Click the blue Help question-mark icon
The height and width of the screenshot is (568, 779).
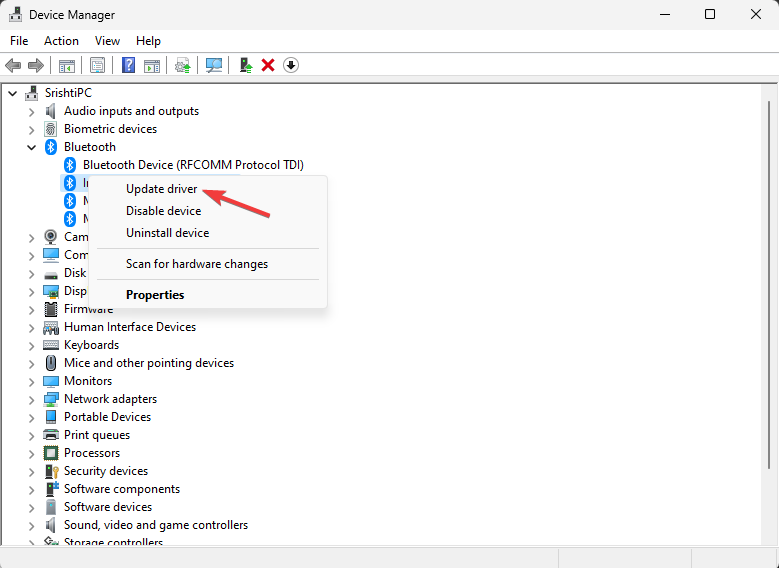click(x=128, y=65)
